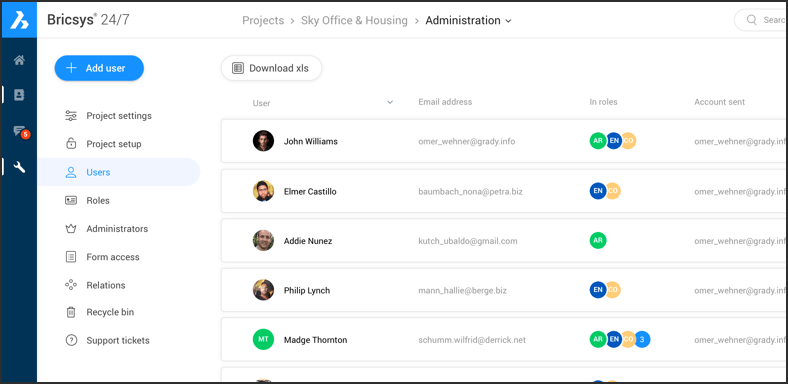Open messages icon with red badge

click(x=20, y=132)
